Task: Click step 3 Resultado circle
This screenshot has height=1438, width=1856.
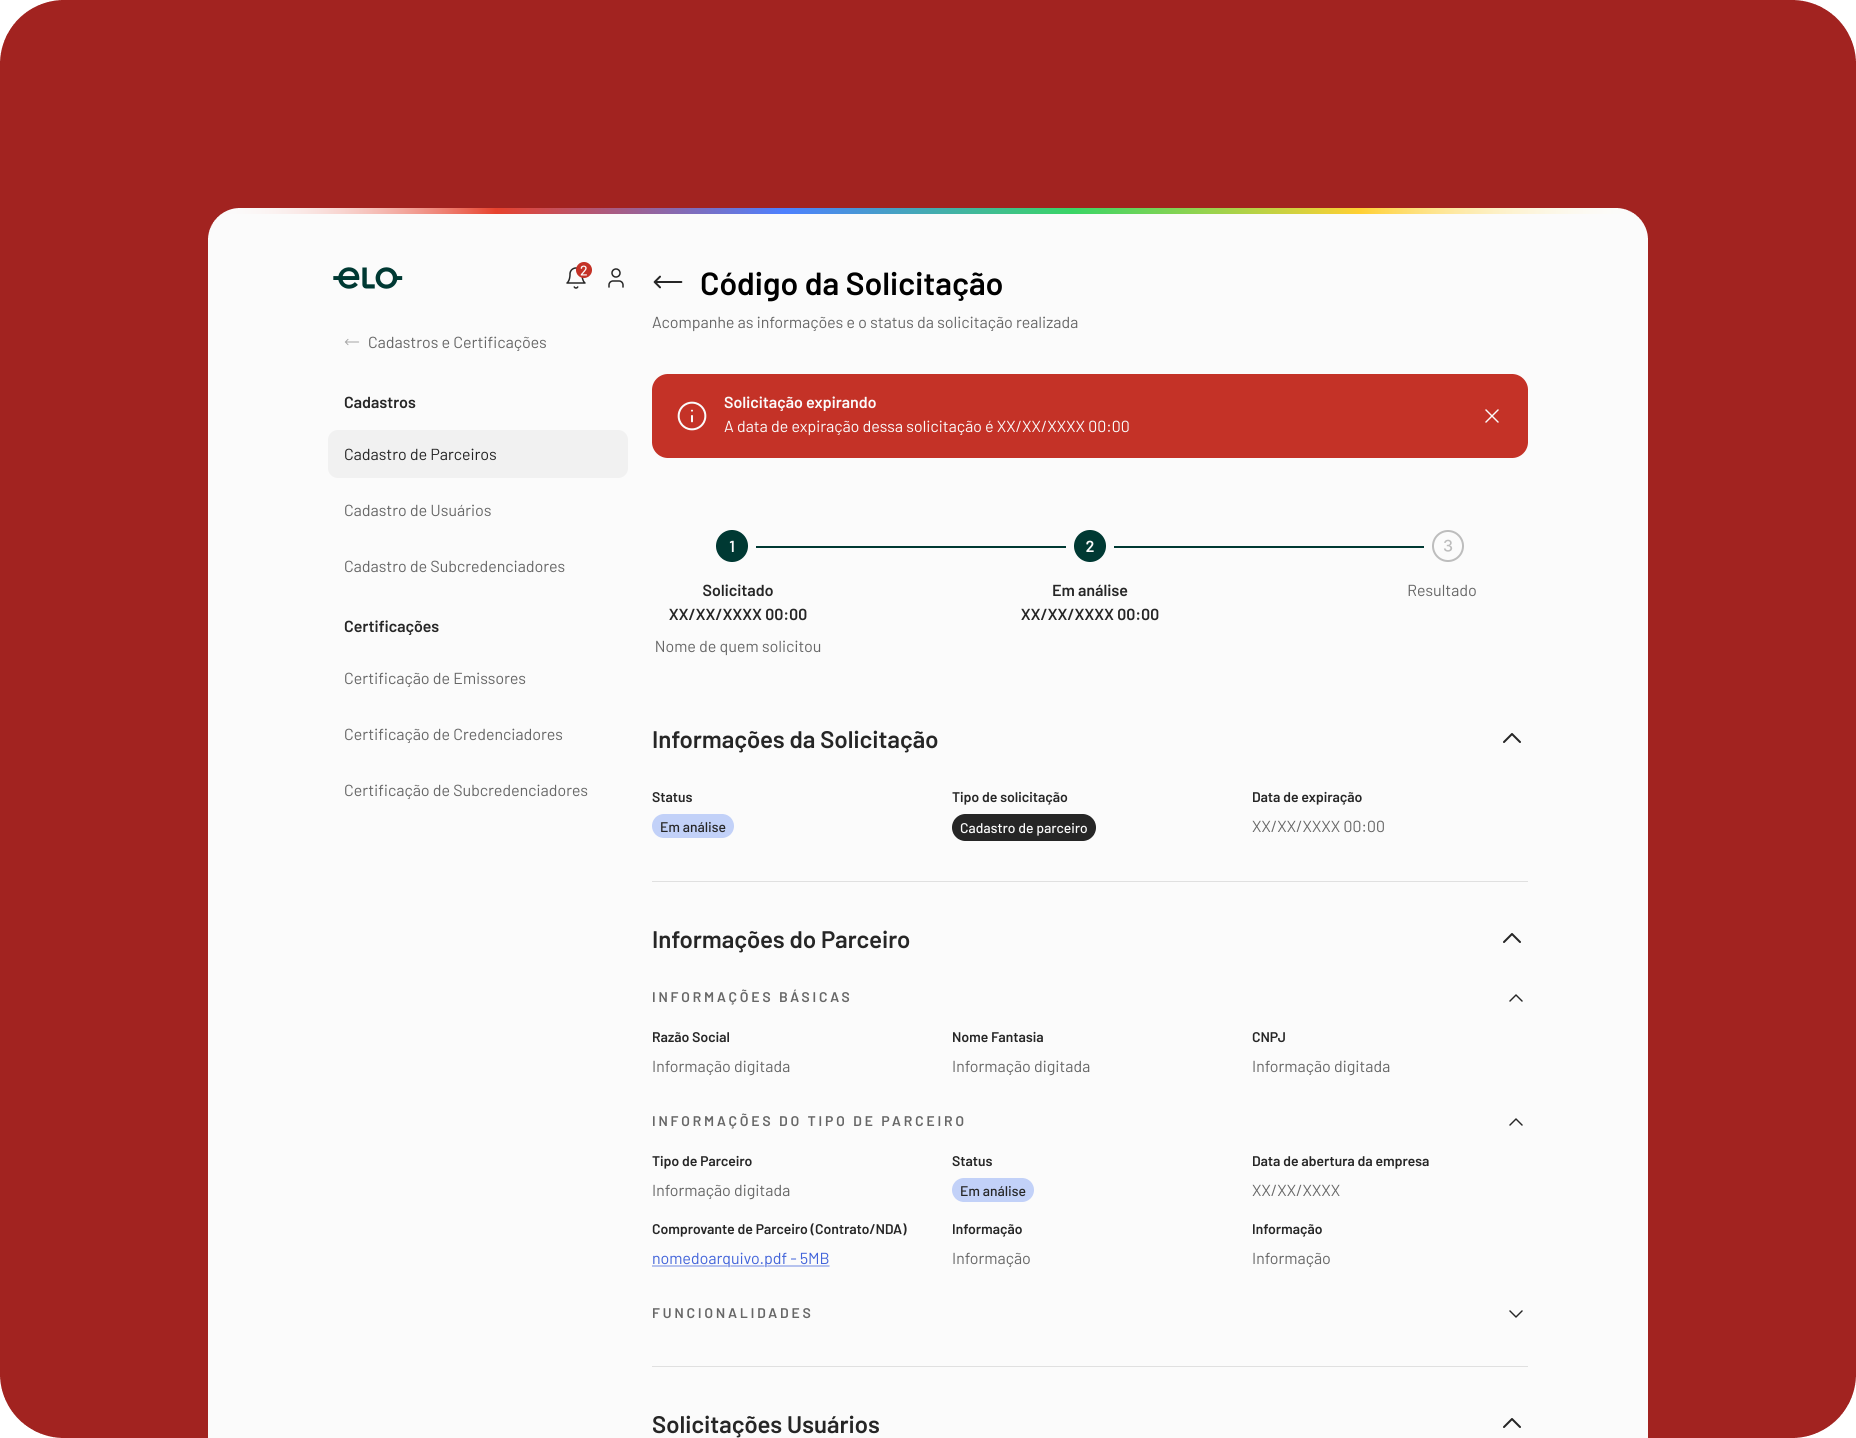Action: click(x=1448, y=546)
